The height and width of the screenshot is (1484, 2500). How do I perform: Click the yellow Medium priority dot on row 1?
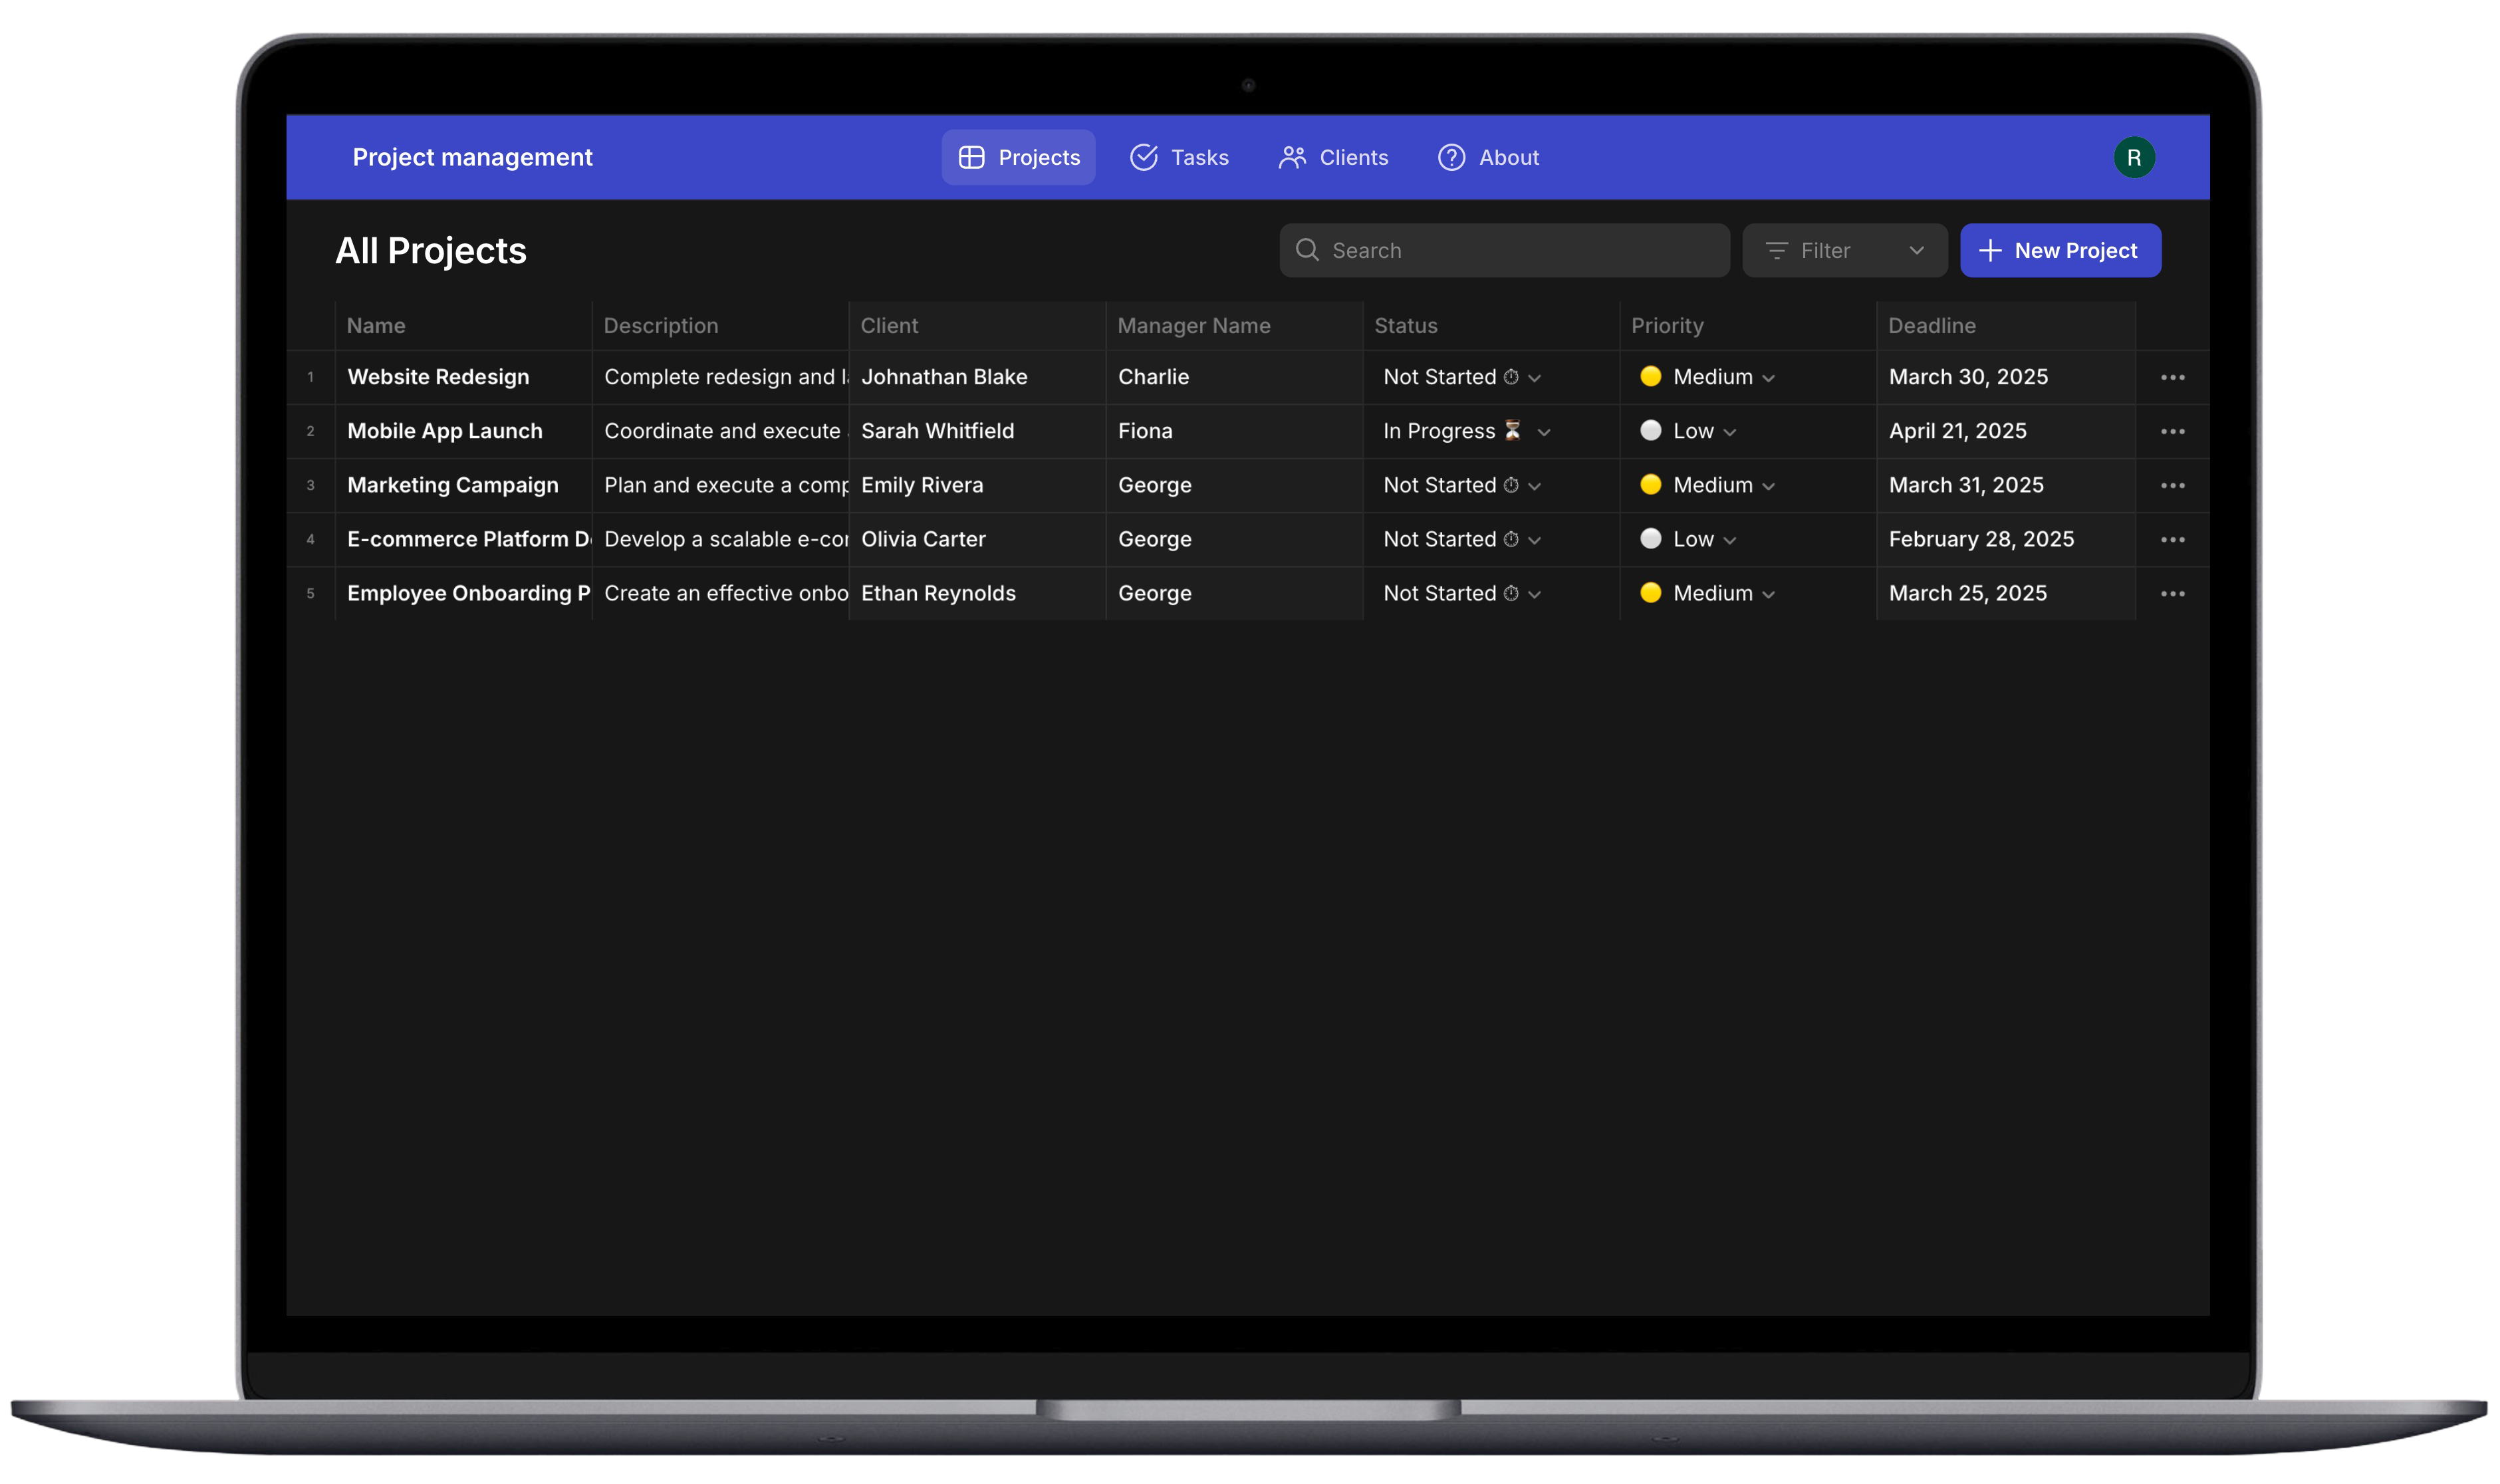[x=1650, y=377]
